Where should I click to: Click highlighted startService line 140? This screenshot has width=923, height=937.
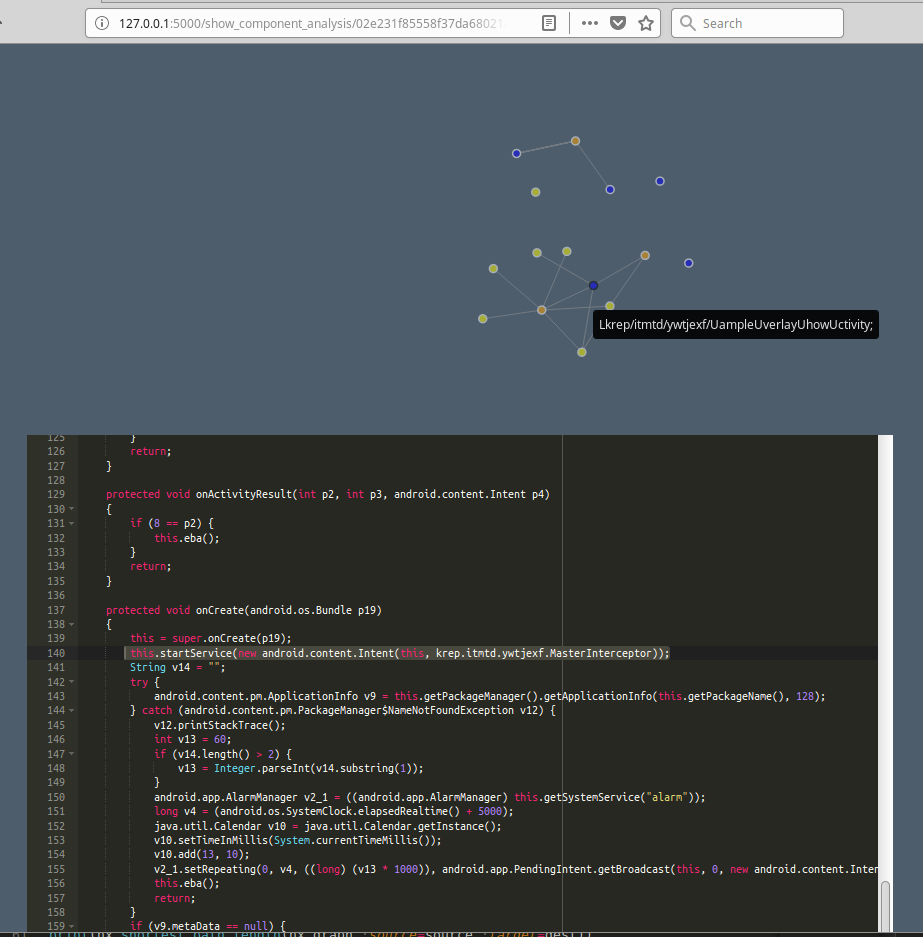400,653
